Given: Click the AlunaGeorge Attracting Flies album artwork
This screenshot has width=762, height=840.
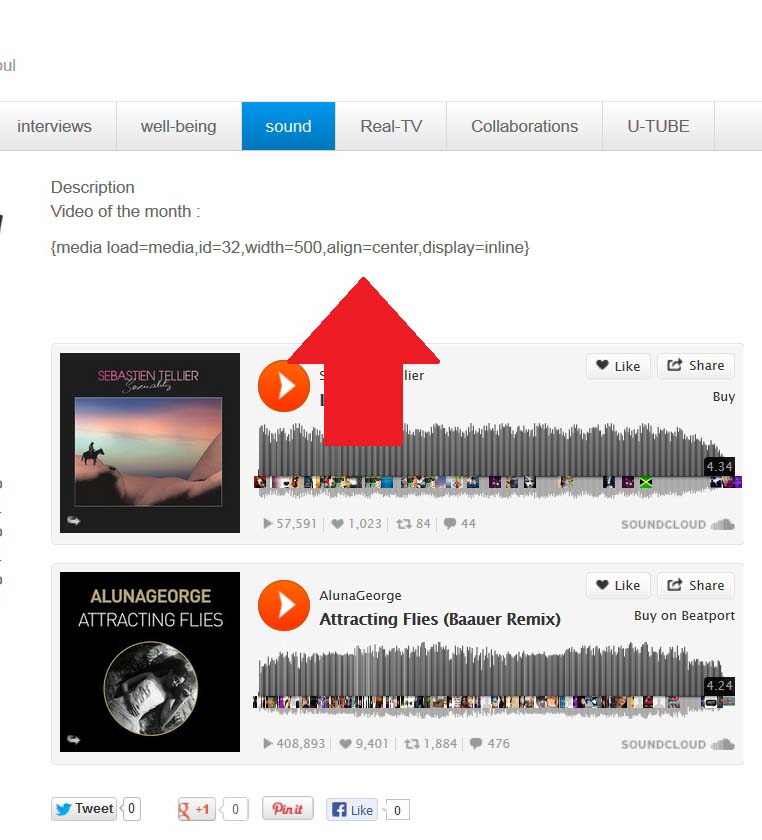Looking at the screenshot, I should tap(150, 662).
